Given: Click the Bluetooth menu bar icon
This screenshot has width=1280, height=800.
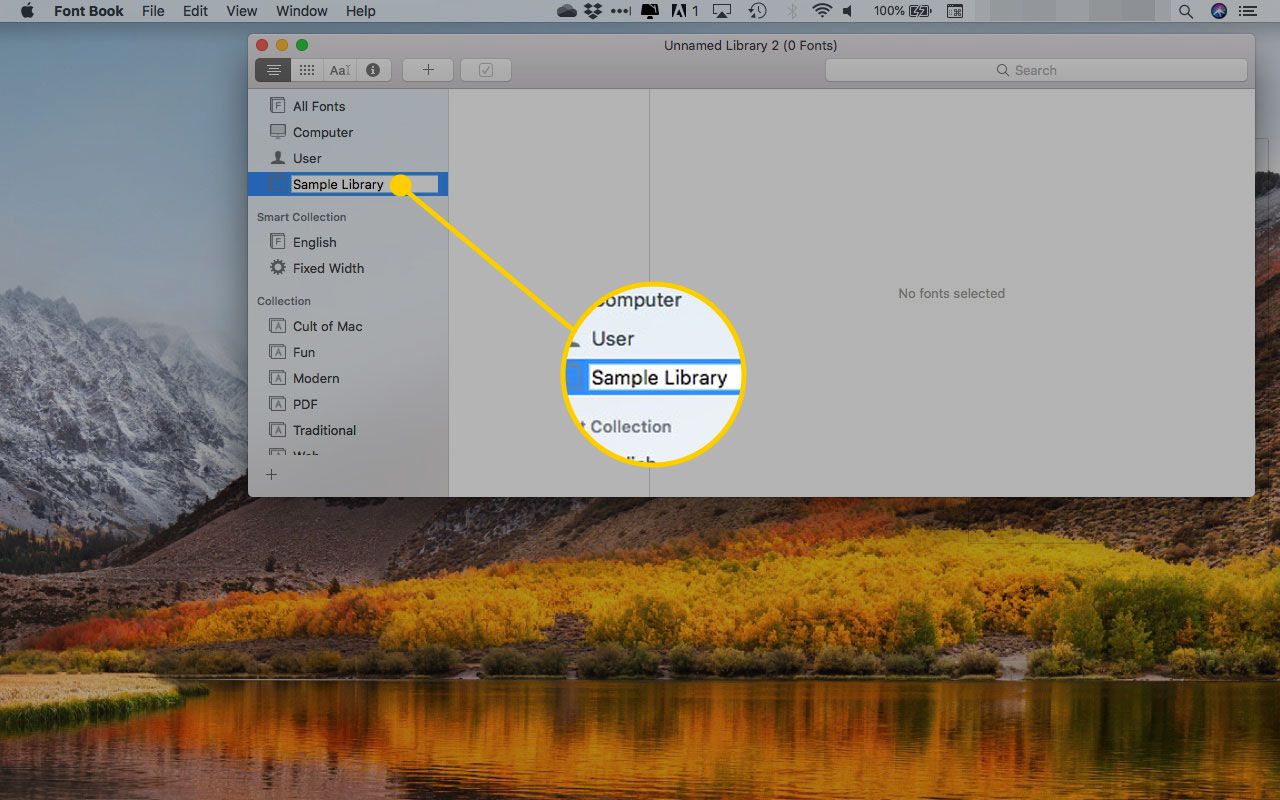Looking at the screenshot, I should (x=791, y=11).
